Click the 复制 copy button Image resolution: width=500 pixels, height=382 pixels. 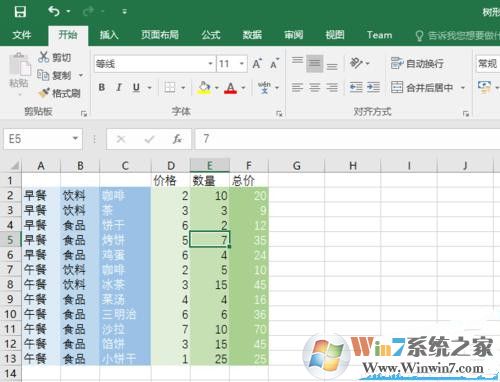point(54,75)
